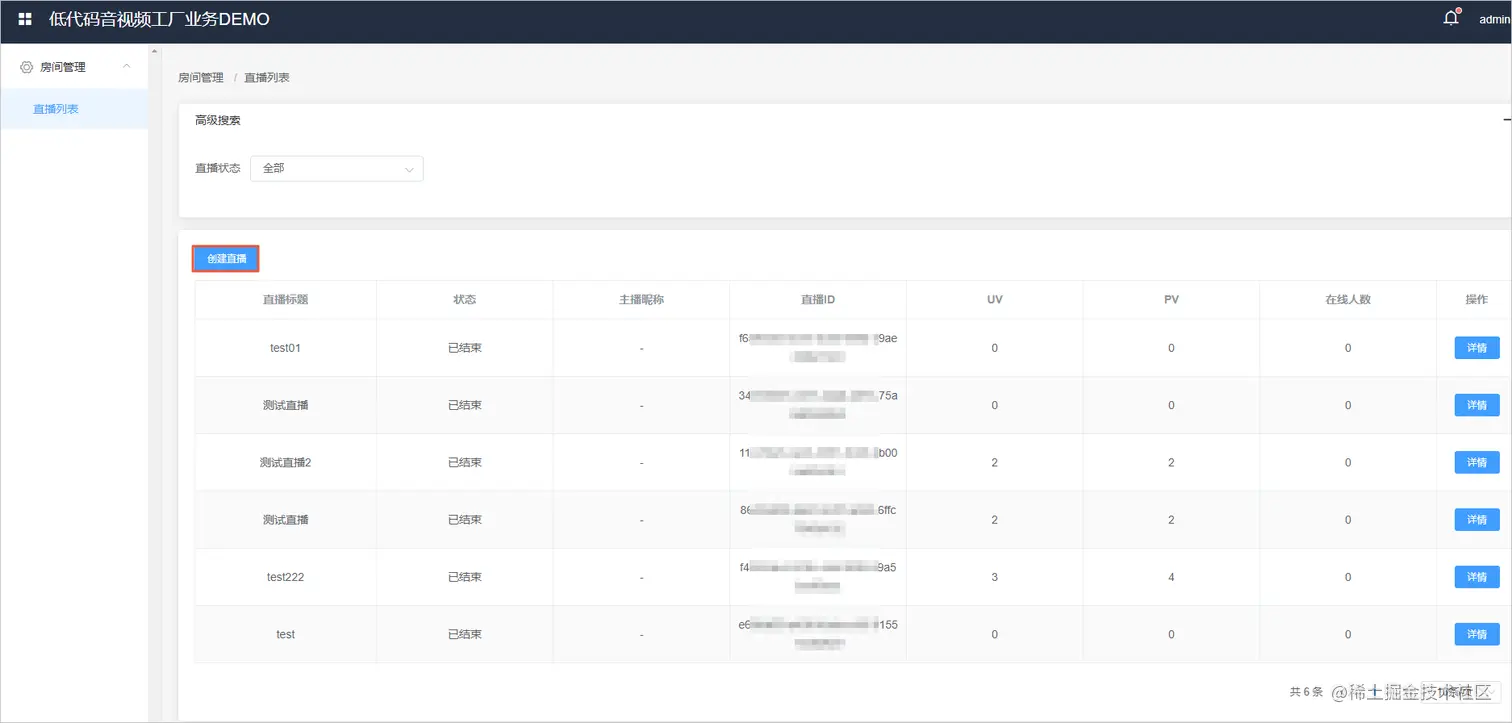Click the 主播昵称 column header
Screen dimensions: 1512x723
[x=641, y=300]
